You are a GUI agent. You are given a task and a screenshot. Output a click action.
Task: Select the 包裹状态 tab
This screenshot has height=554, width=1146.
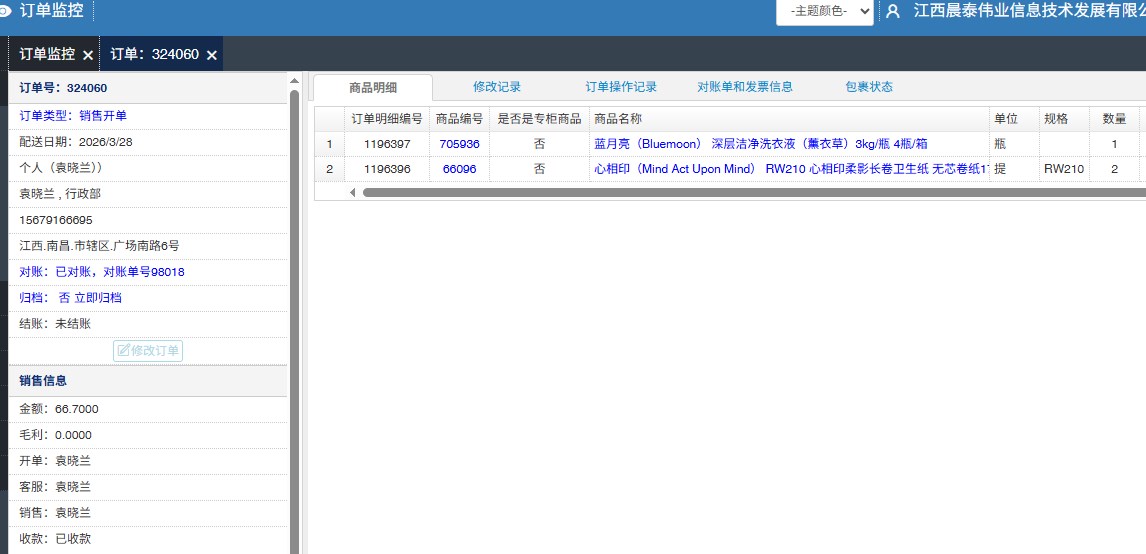869,87
